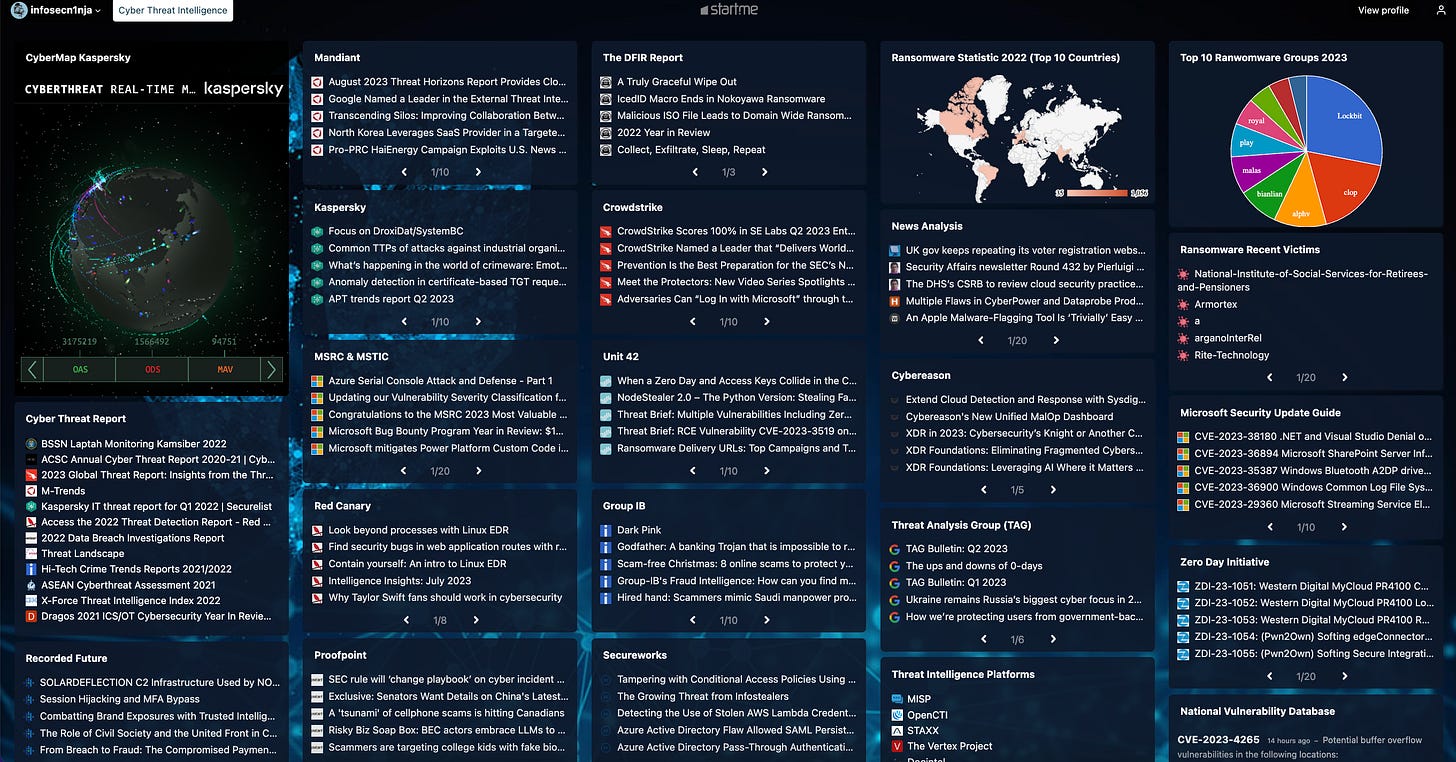
Task: Go to next page in DFIR Report widget
Action: click(765, 172)
